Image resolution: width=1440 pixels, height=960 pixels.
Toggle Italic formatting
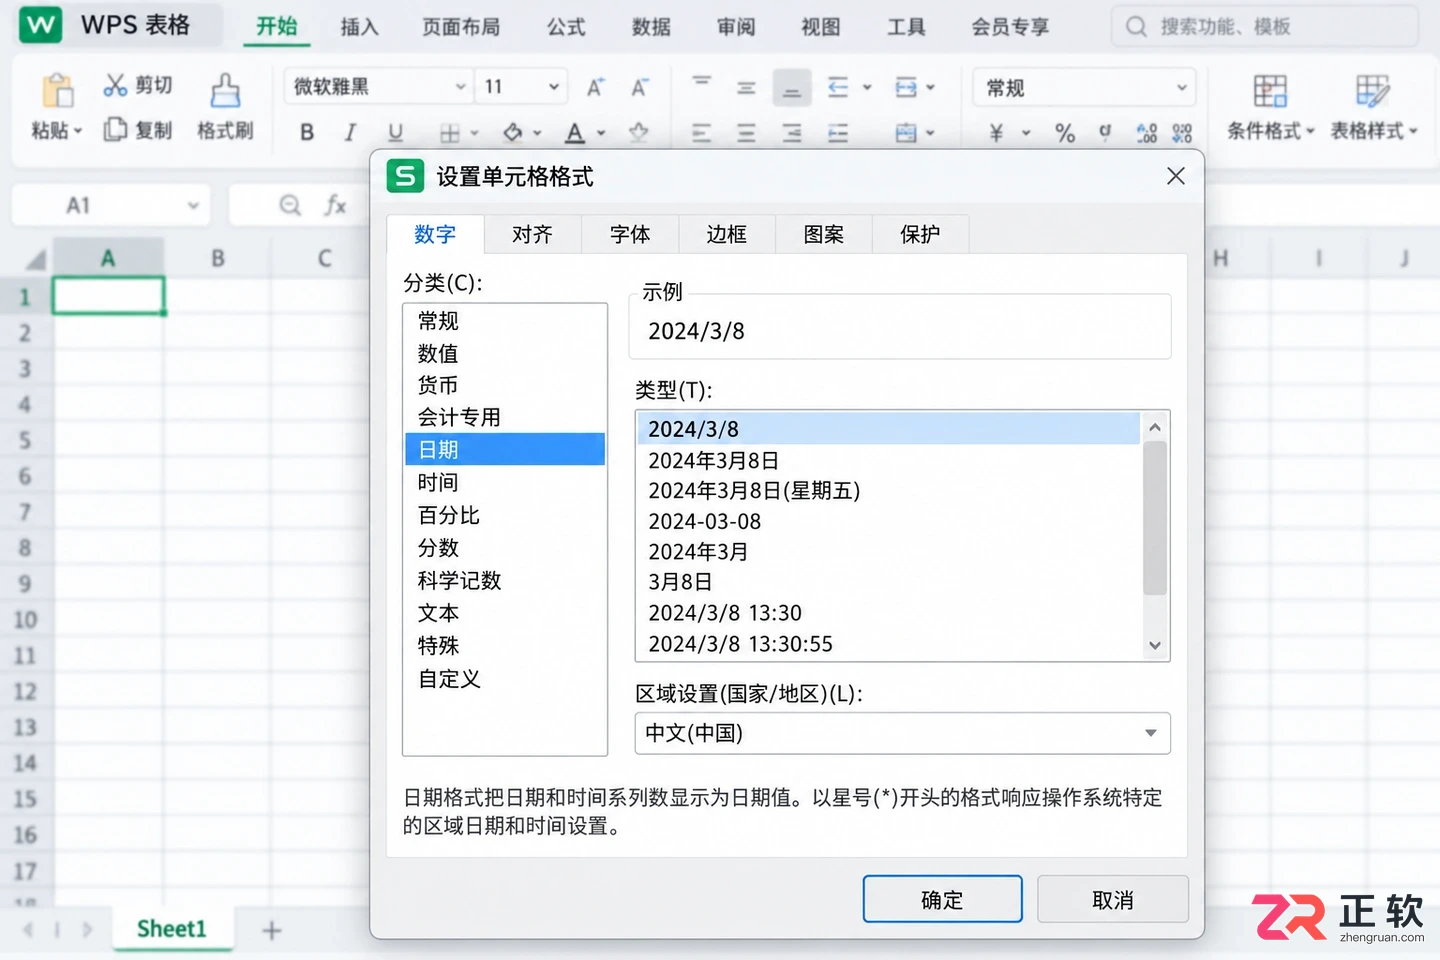coord(350,132)
